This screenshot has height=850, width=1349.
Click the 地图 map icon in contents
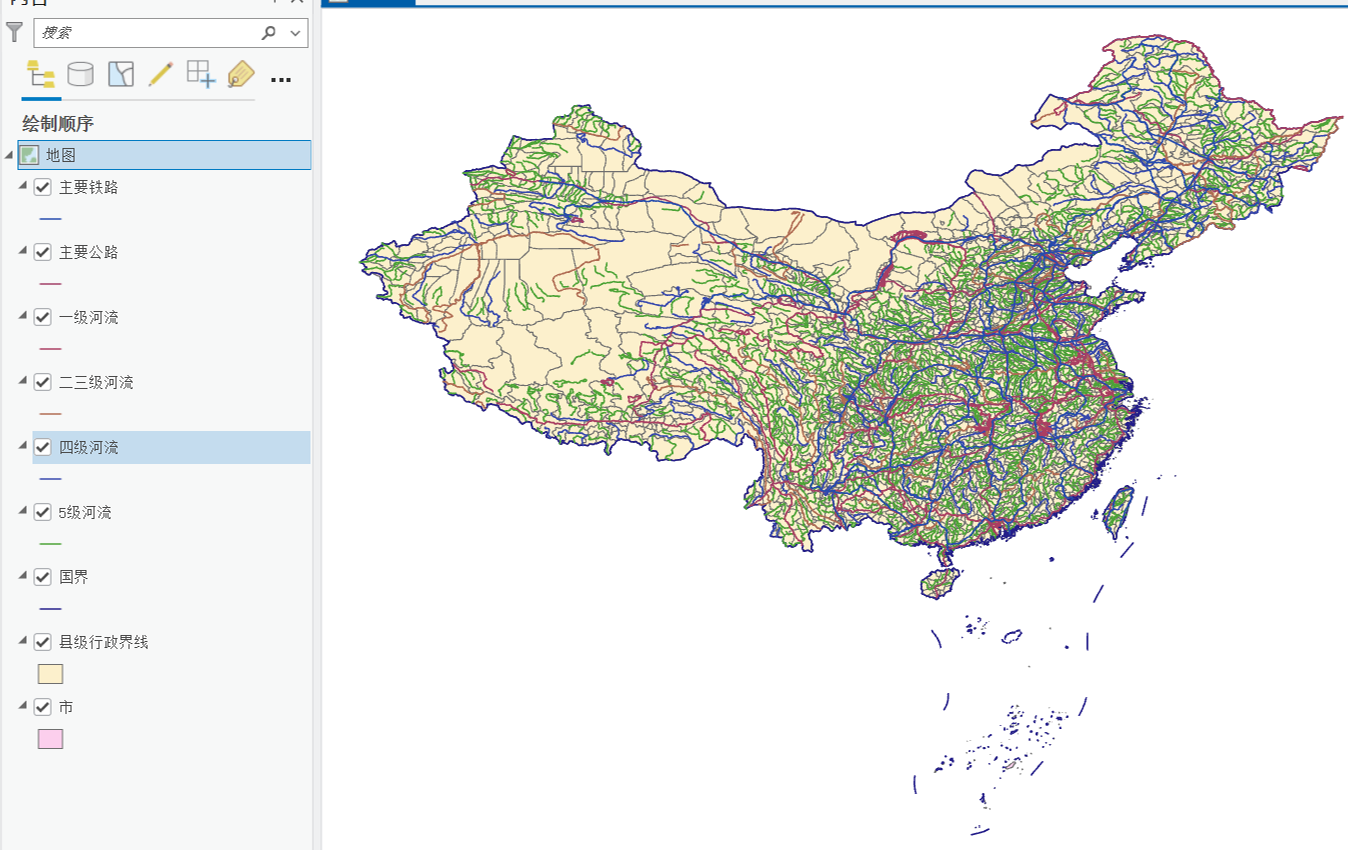[29, 155]
